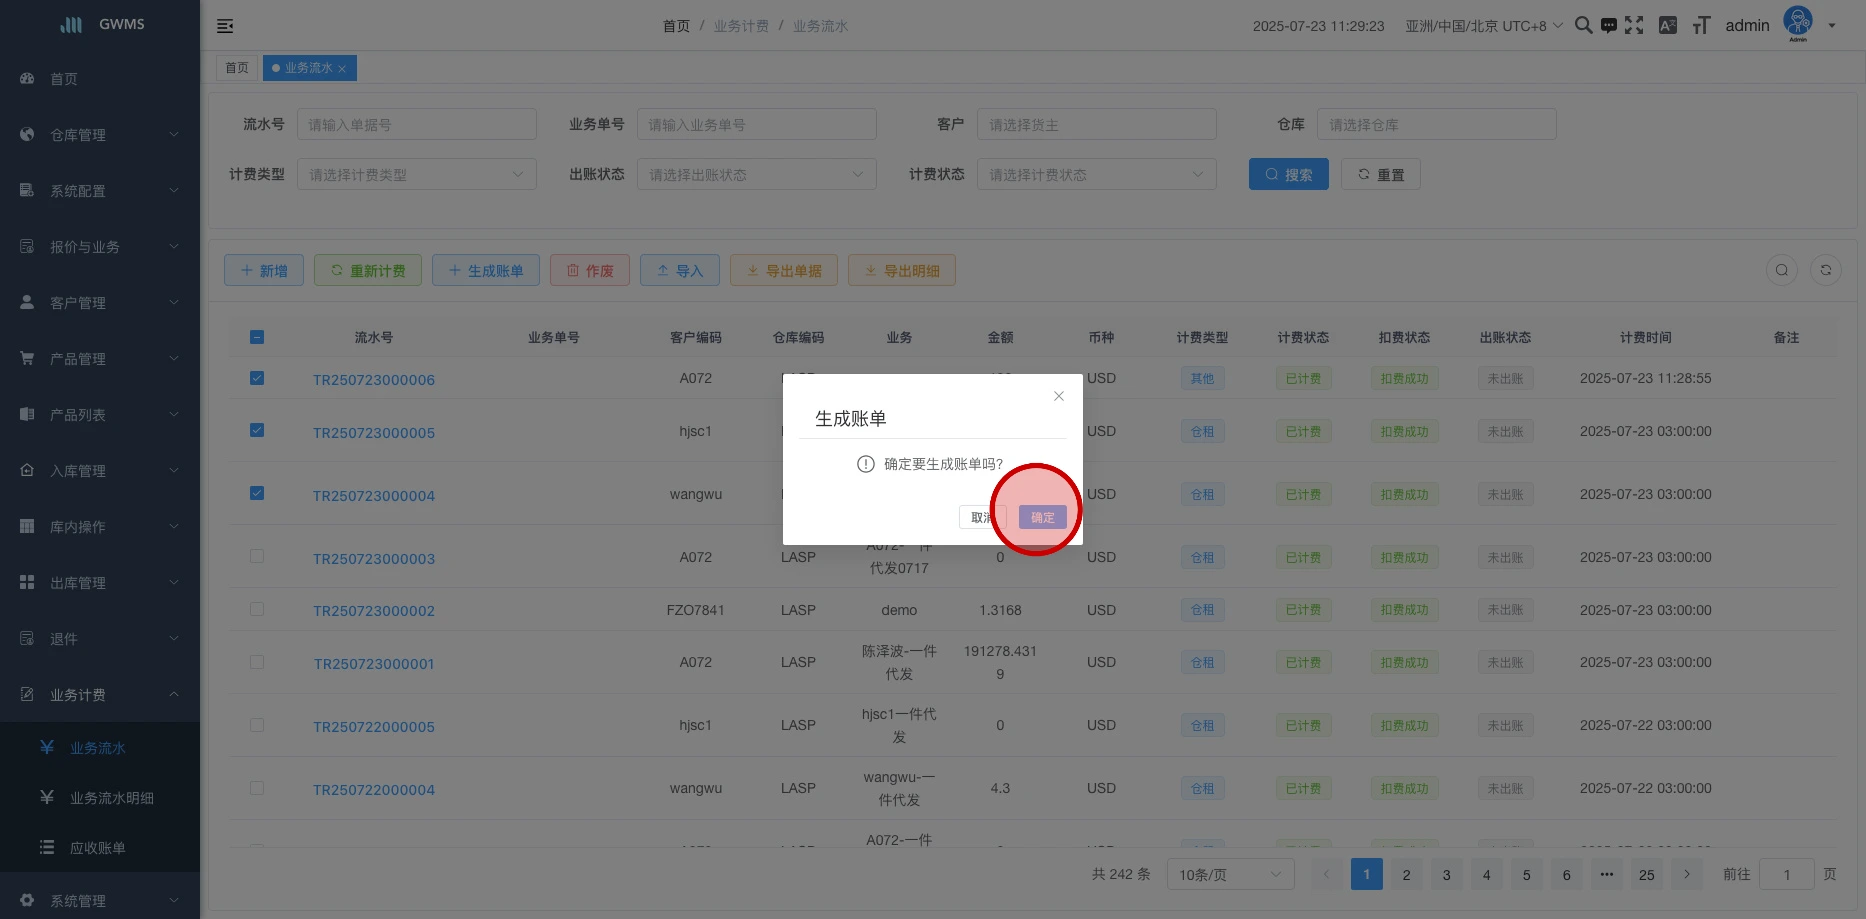
Task: Expand the 仓库管理 sidebar menu
Action: point(100,135)
